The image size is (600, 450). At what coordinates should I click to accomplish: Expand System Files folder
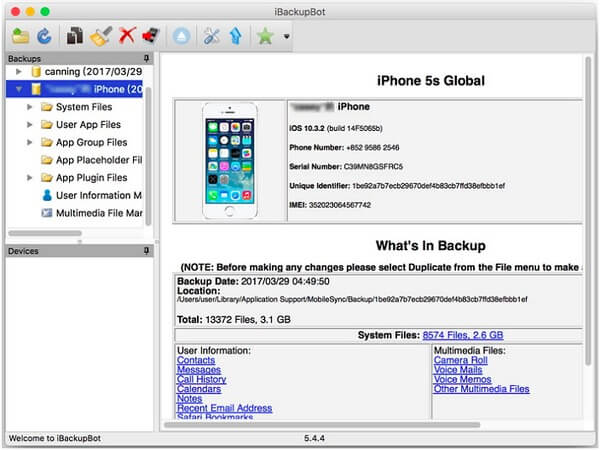(29, 107)
